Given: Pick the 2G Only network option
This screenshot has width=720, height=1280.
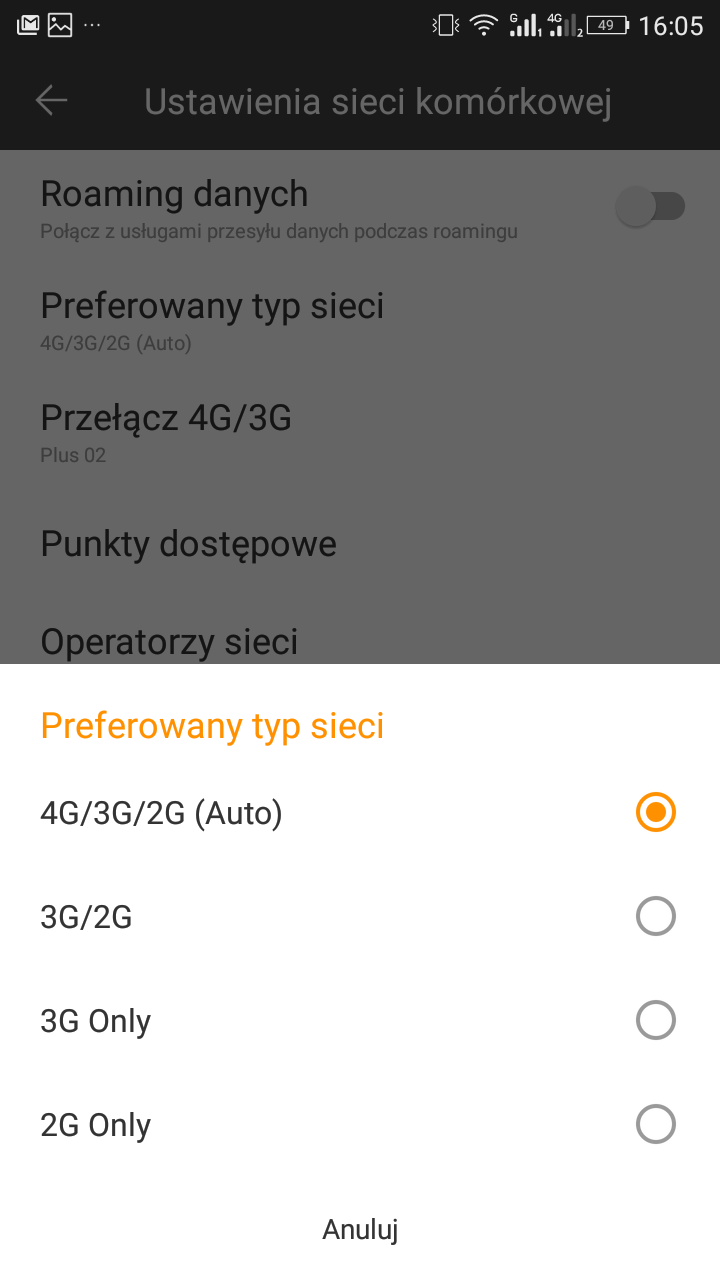Looking at the screenshot, I should [x=656, y=1124].
